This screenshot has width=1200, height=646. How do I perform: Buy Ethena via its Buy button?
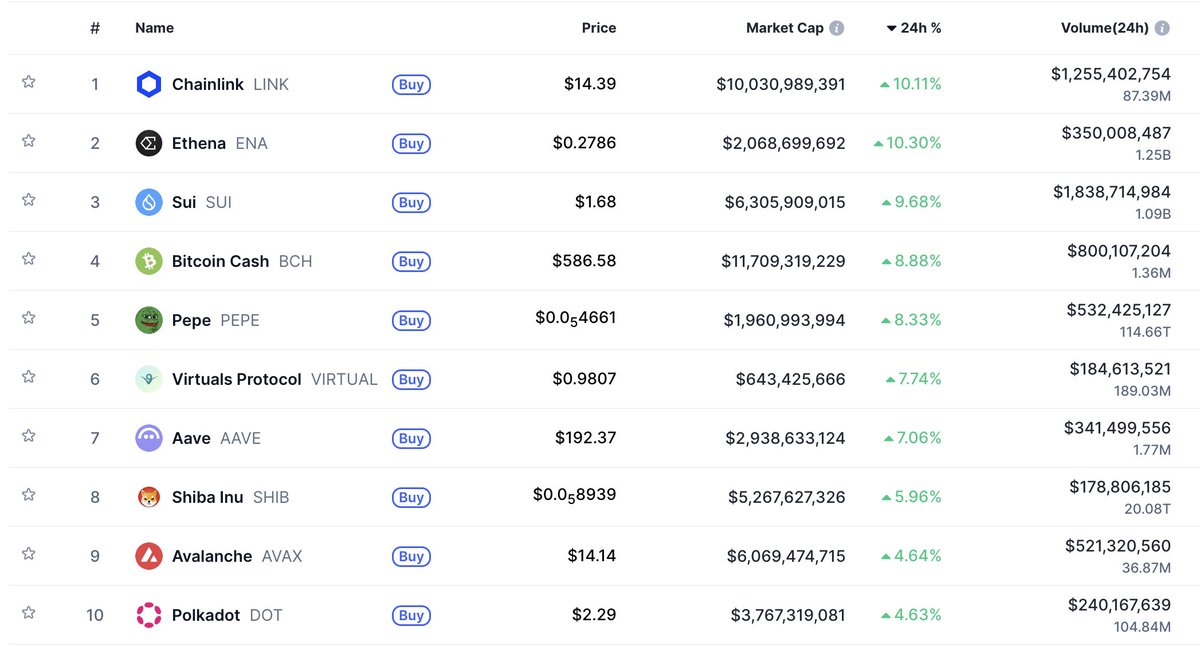point(411,144)
